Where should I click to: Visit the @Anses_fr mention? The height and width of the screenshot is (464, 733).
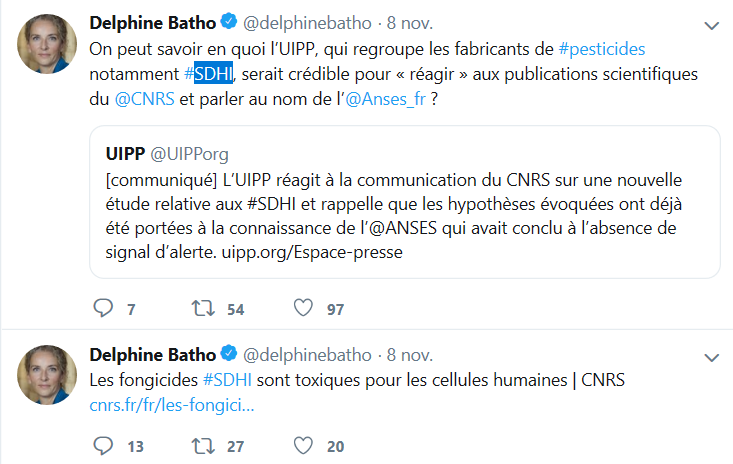point(388,100)
